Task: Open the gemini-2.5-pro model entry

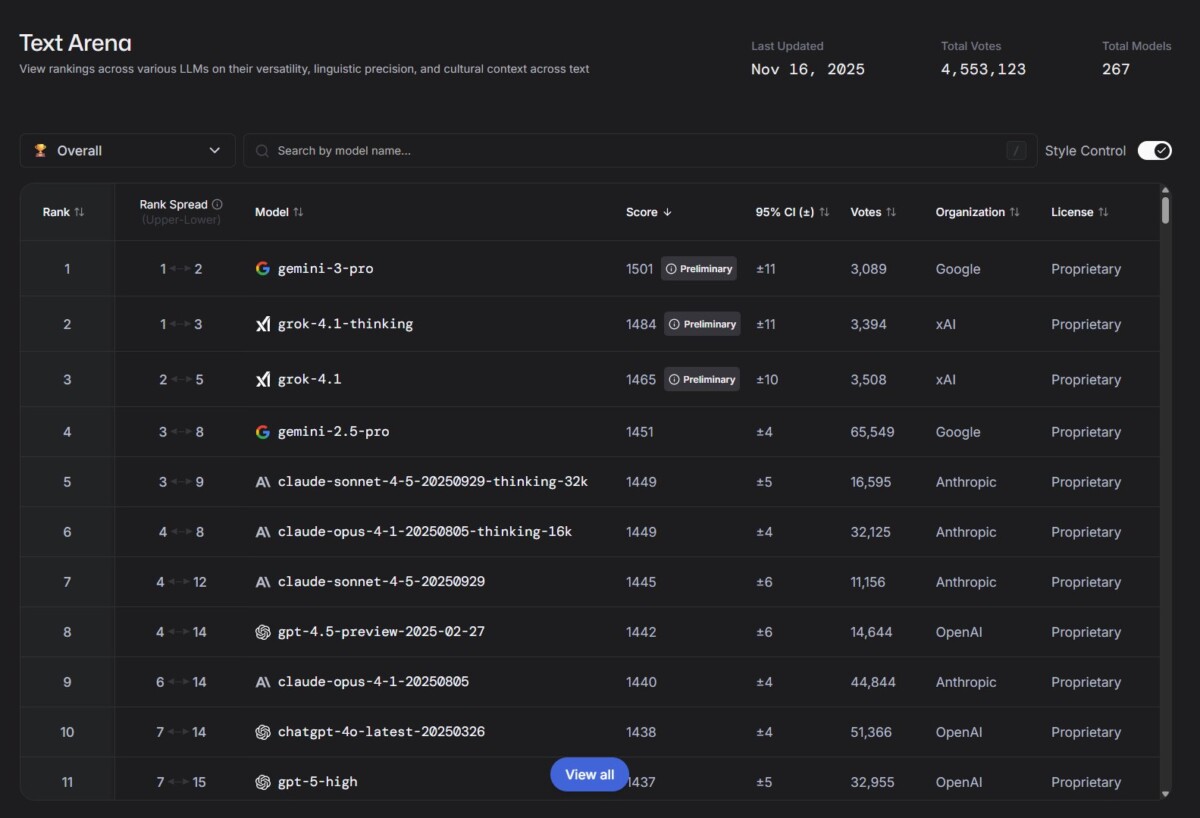Action: [x=333, y=432]
